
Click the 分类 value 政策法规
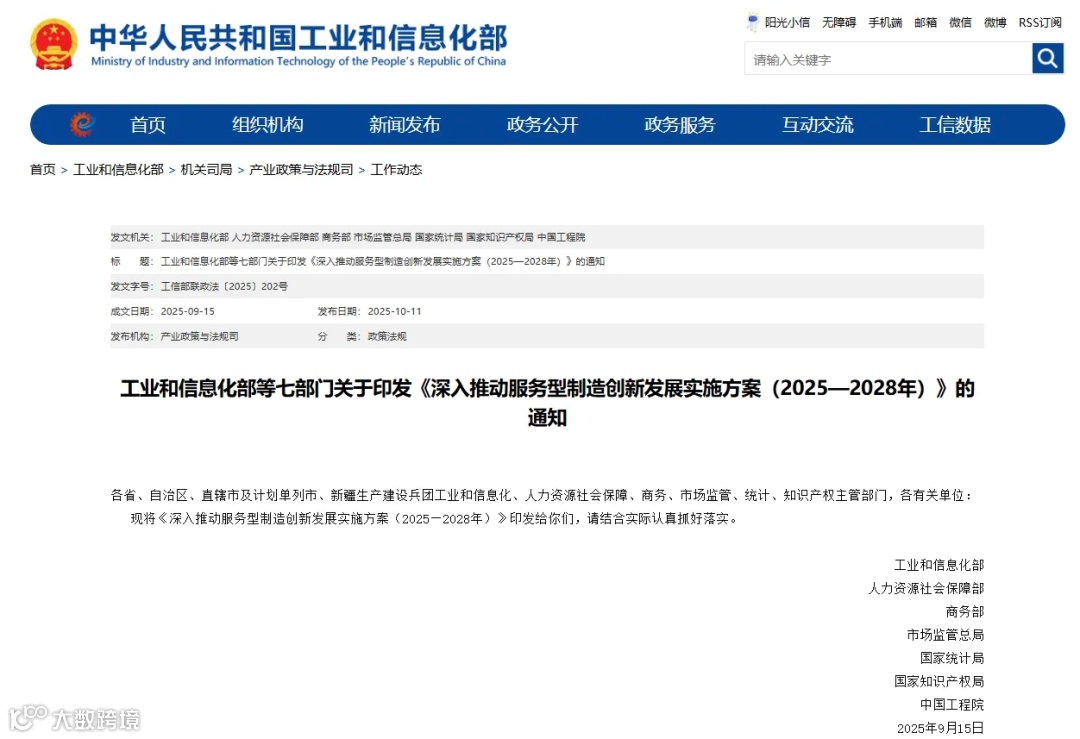click(x=387, y=336)
